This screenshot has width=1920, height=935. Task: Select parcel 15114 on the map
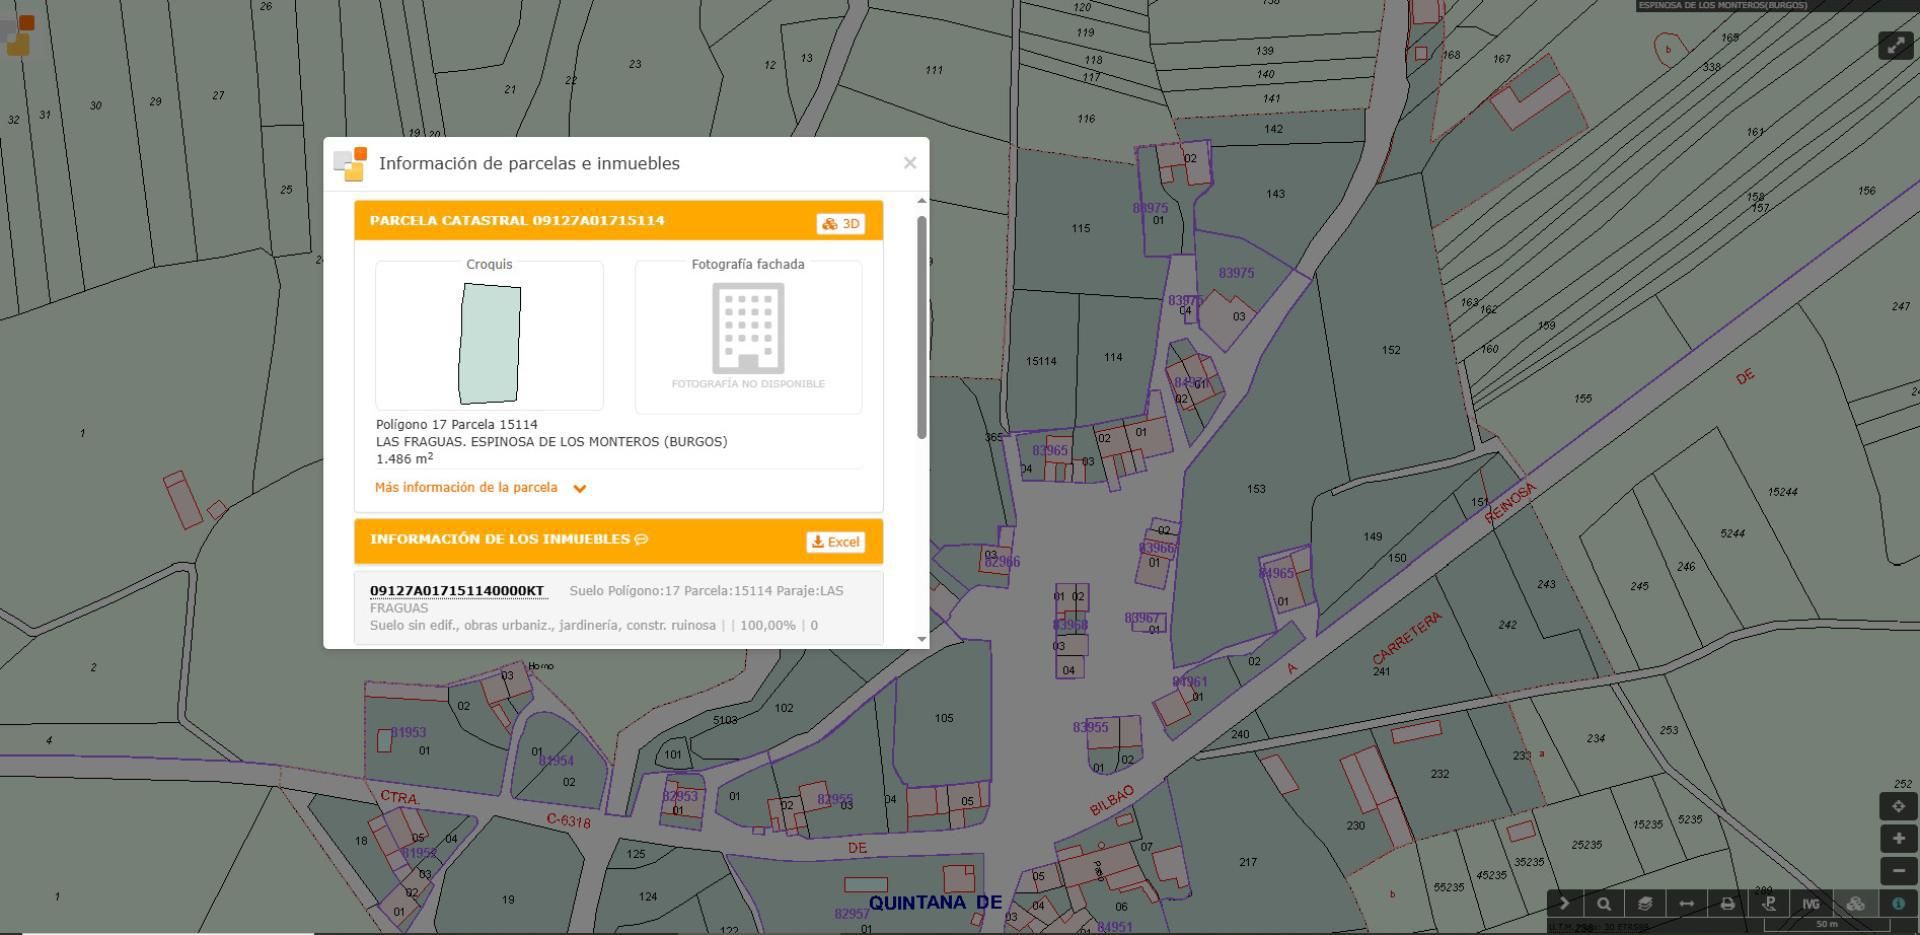coord(1041,361)
